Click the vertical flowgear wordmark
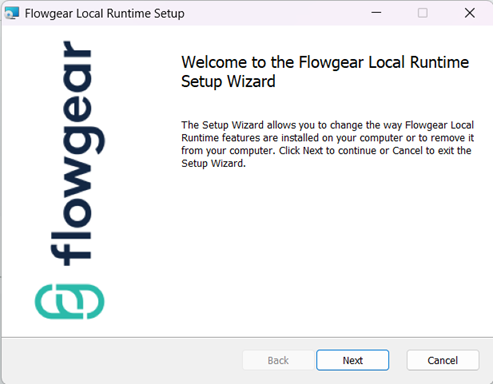 77,153
